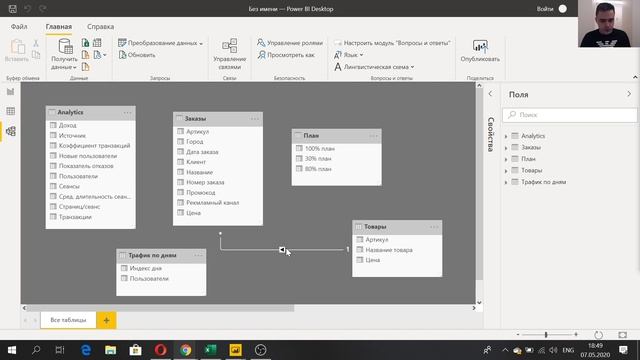Select Индекс дня field in Трафик по дням

146,268
